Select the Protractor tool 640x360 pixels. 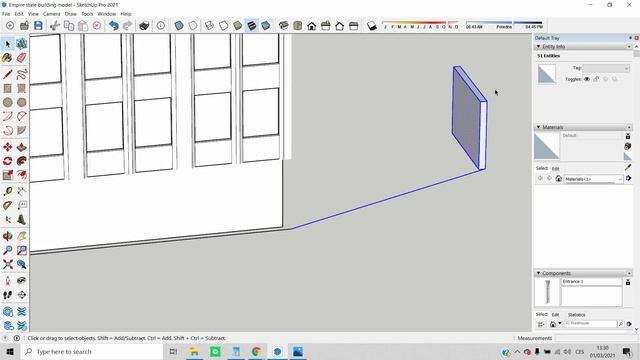click(8, 205)
